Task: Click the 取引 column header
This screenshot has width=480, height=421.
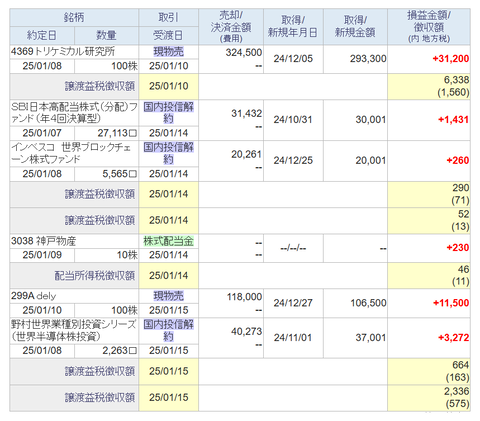Action: pyautogui.click(x=168, y=17)
